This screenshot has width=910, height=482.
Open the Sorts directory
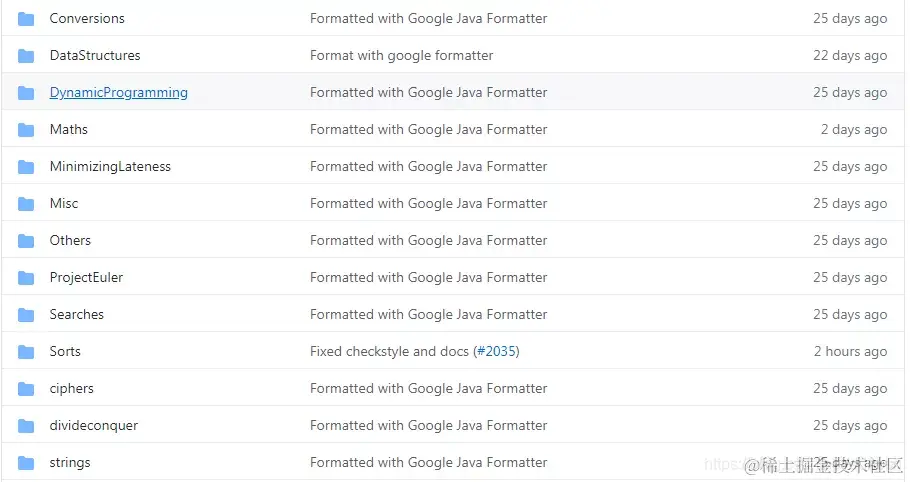pos(65,352)
